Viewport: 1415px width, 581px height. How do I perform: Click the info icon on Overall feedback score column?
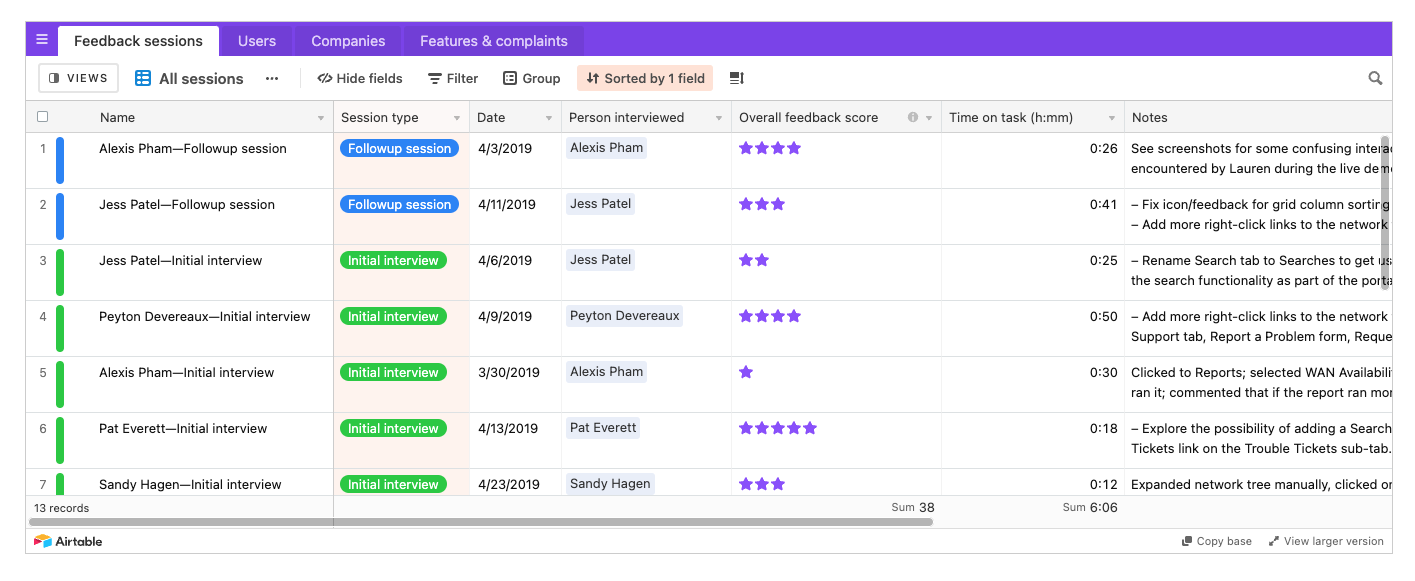pos(913,117)
